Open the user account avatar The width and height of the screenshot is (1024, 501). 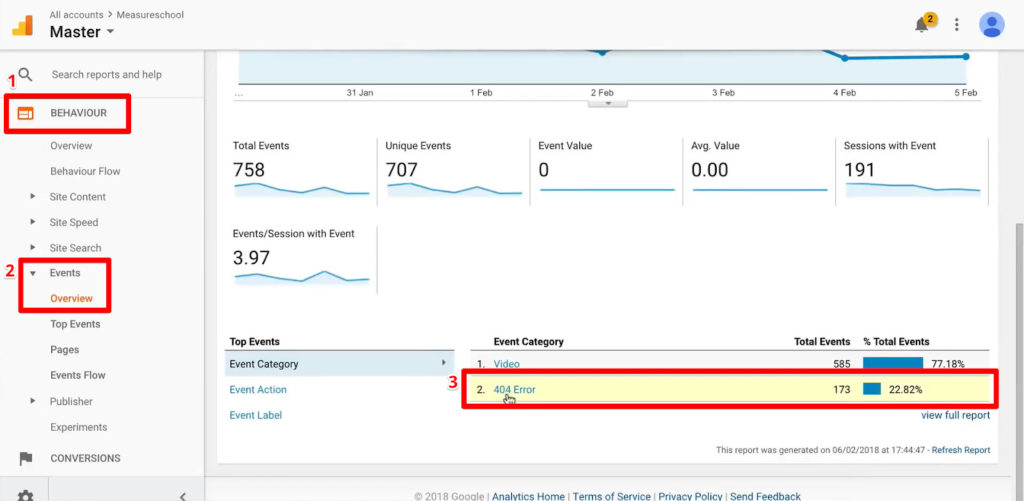pos(991,25)
